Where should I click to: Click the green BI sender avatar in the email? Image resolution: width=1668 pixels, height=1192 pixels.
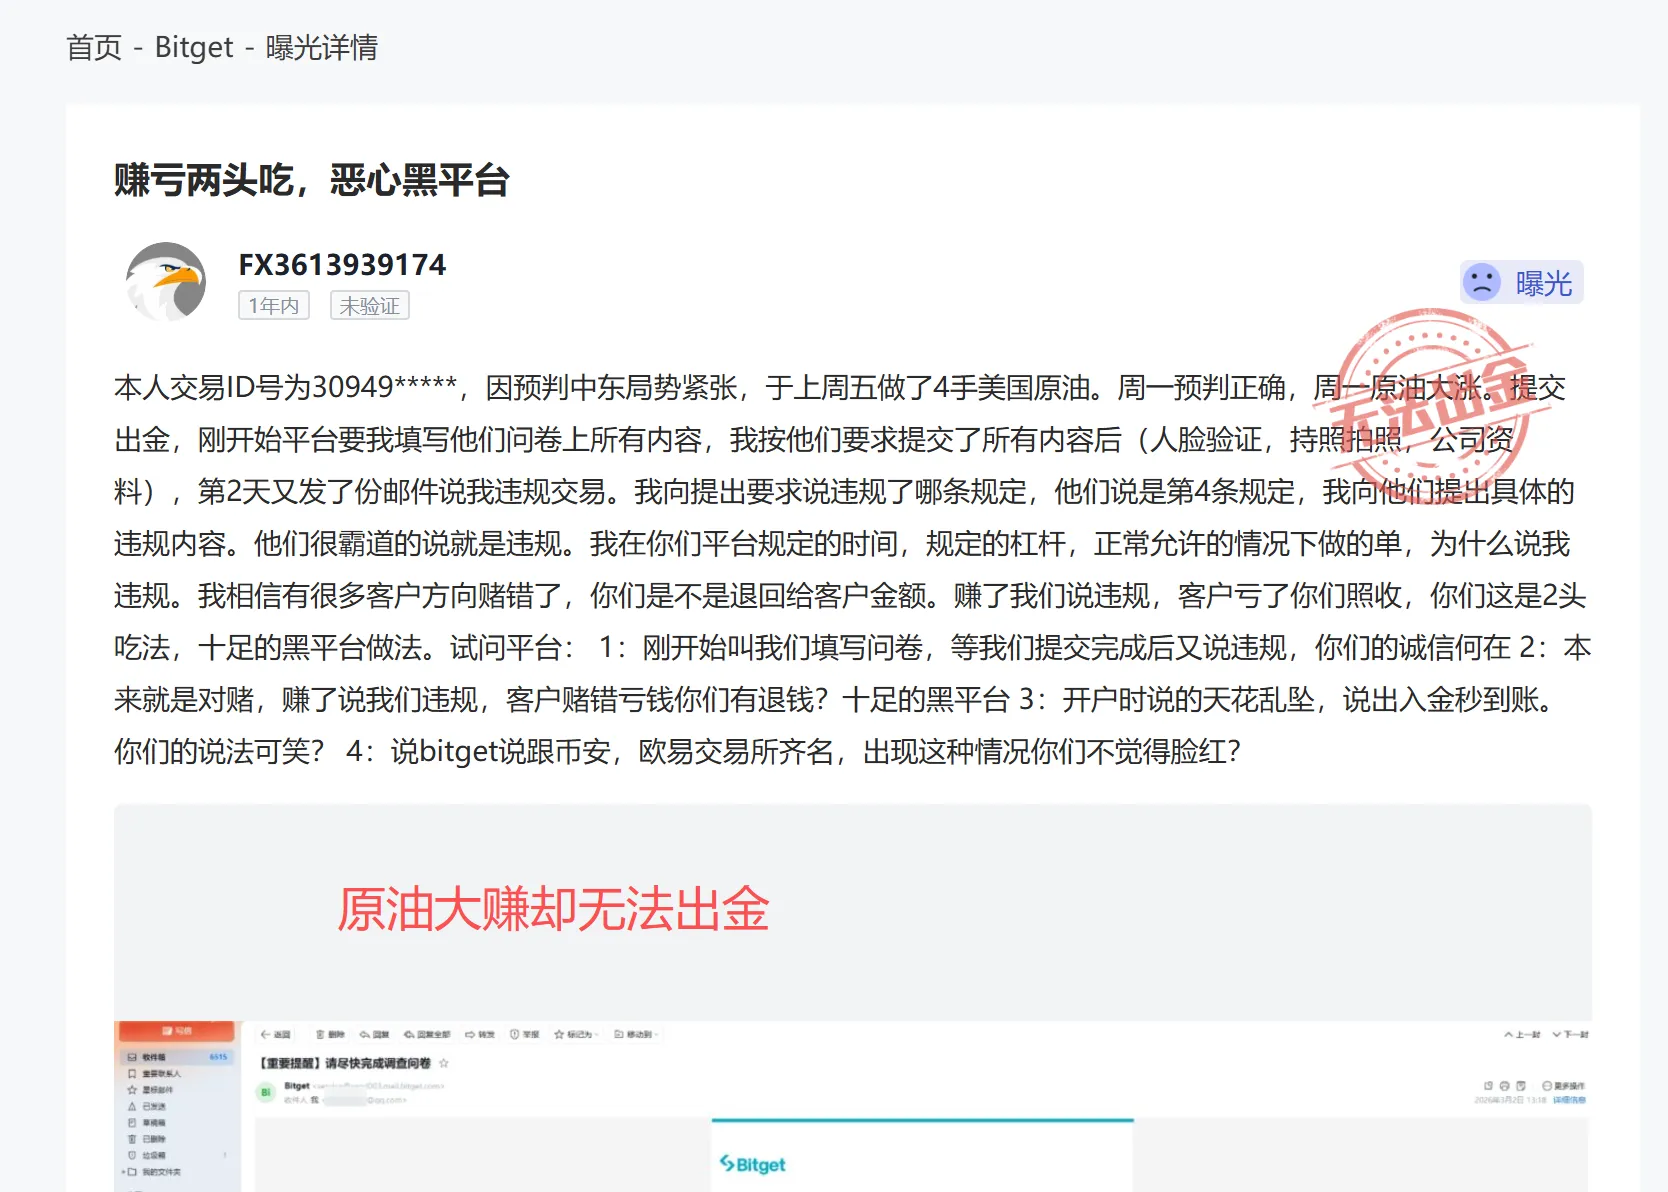(265, 1092)
